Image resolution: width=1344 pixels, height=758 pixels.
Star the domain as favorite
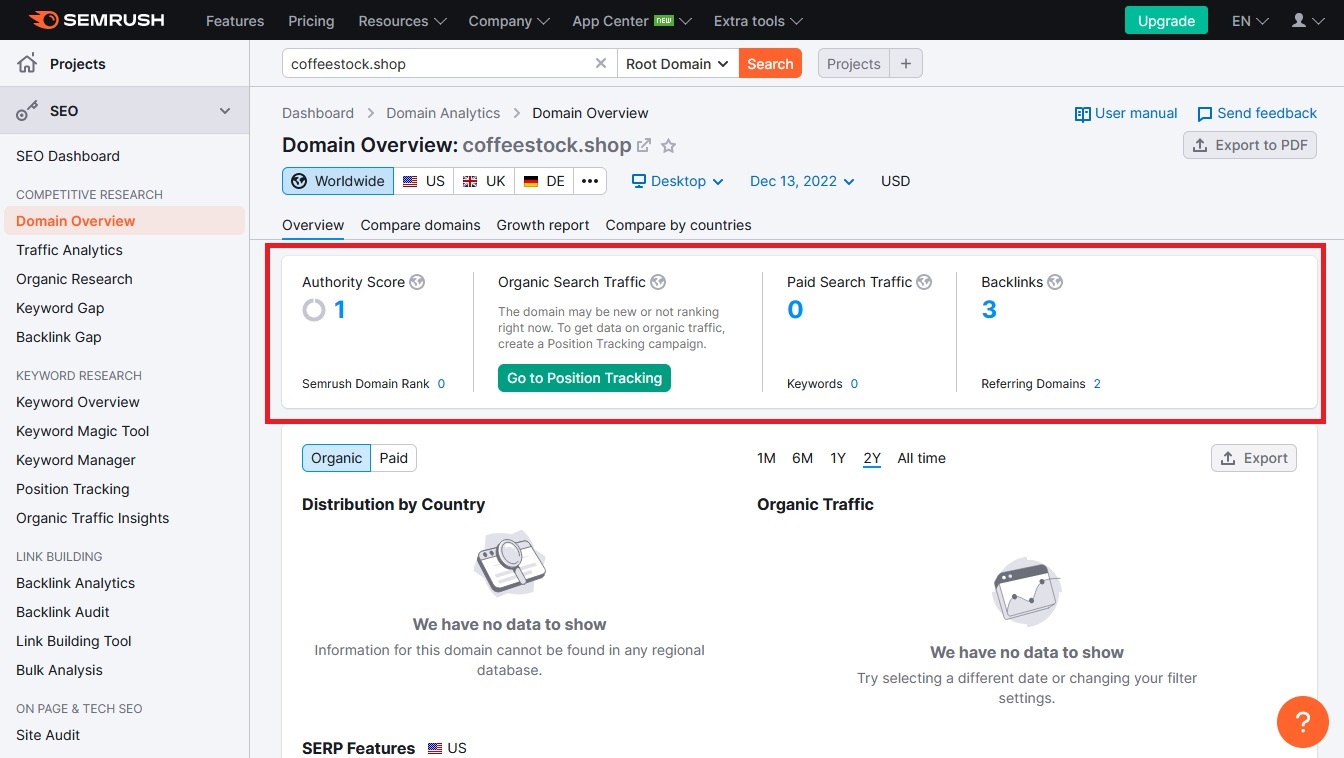coord(669,146)
